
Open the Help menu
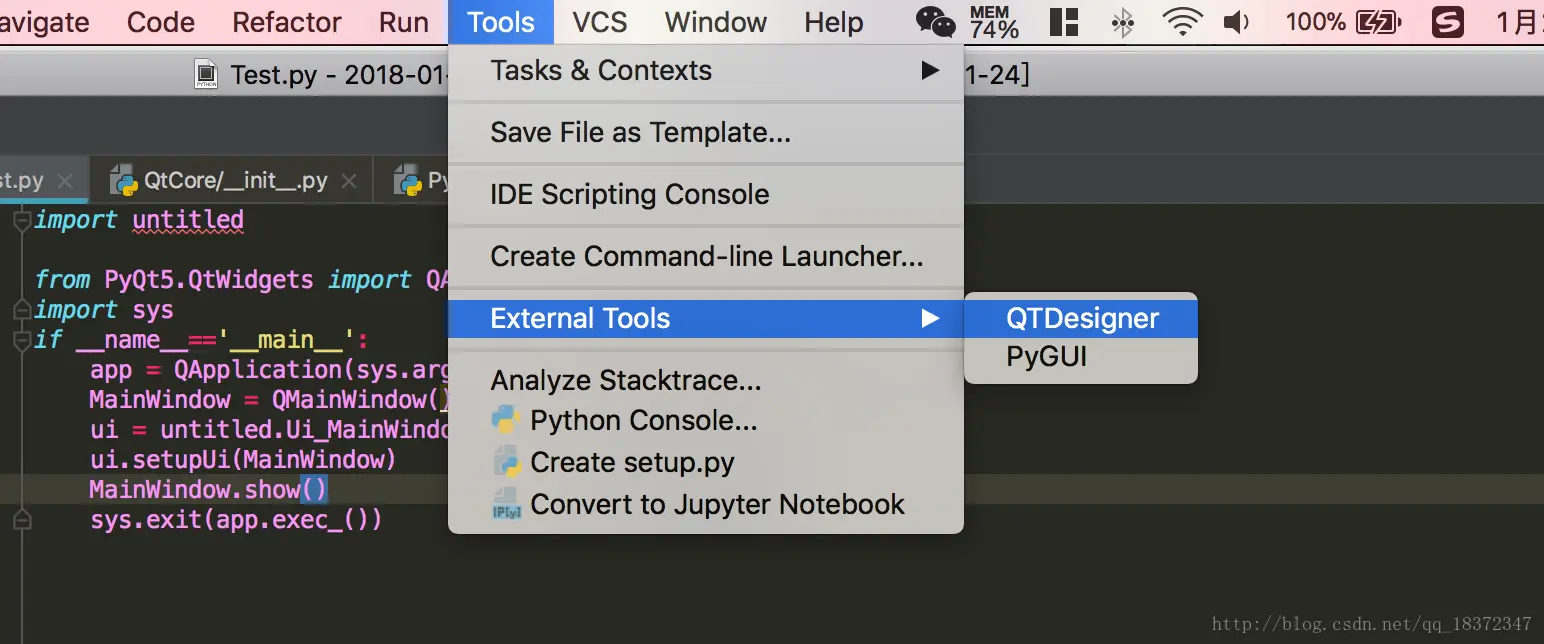[834, 22]
